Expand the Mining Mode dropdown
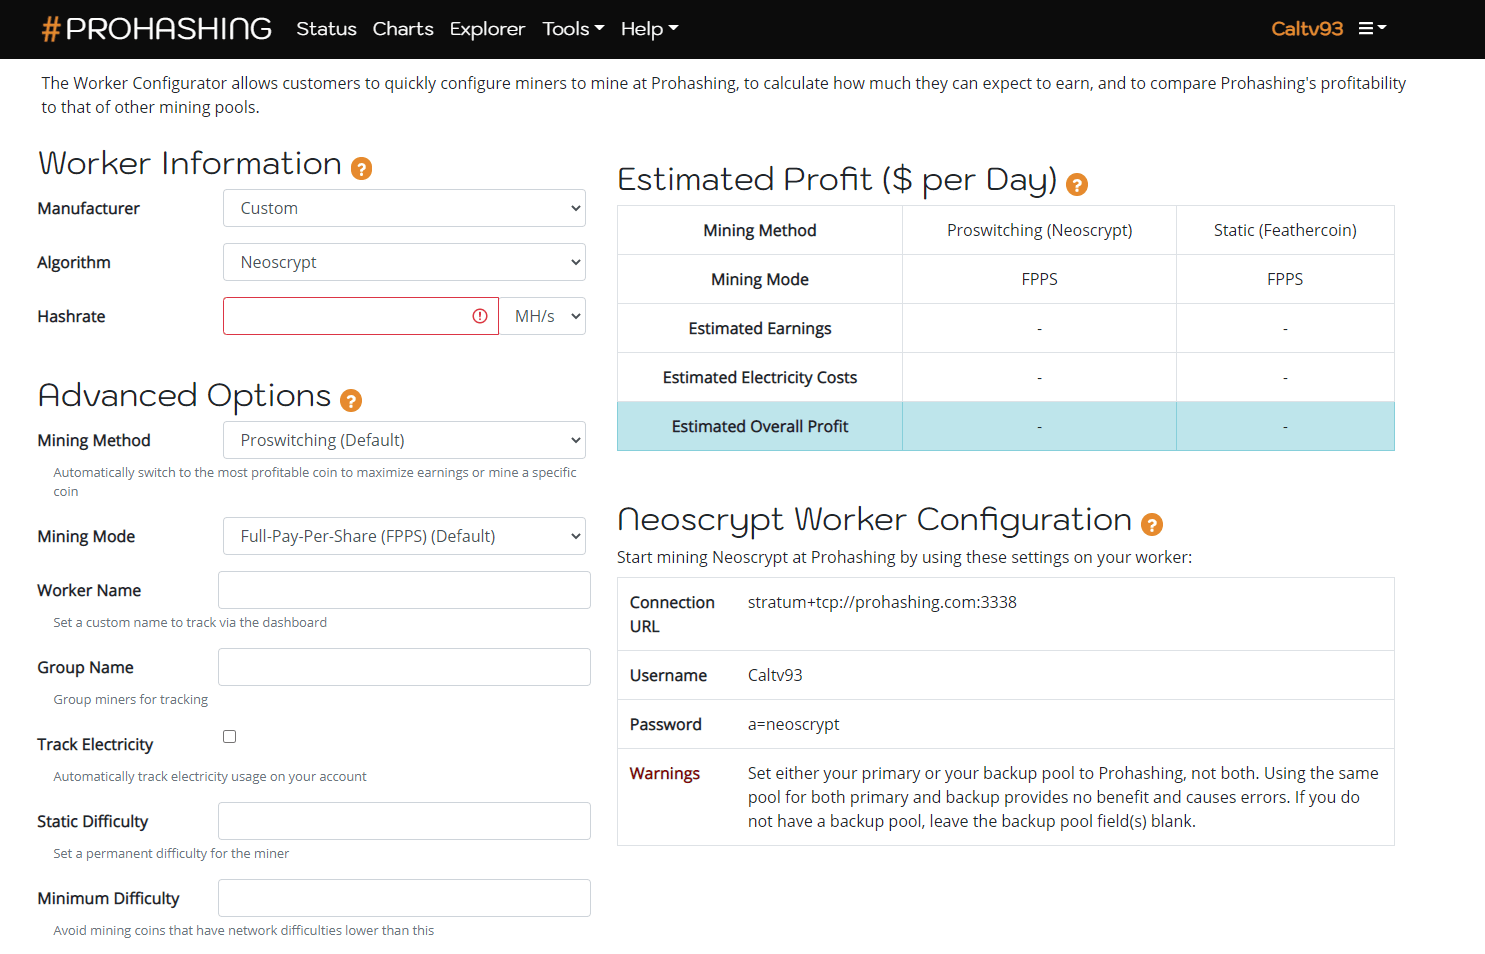 (404, 536)
